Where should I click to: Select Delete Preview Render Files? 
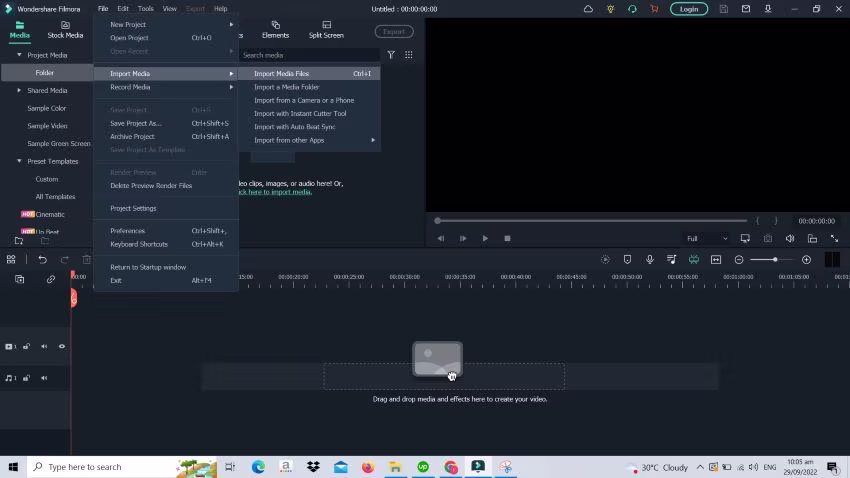tap(166, 185)
